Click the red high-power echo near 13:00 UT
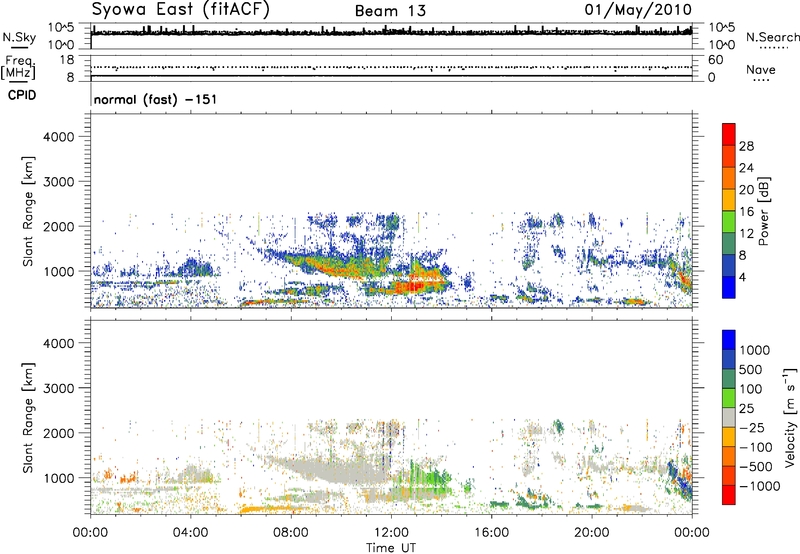 (x=412, y=286)
